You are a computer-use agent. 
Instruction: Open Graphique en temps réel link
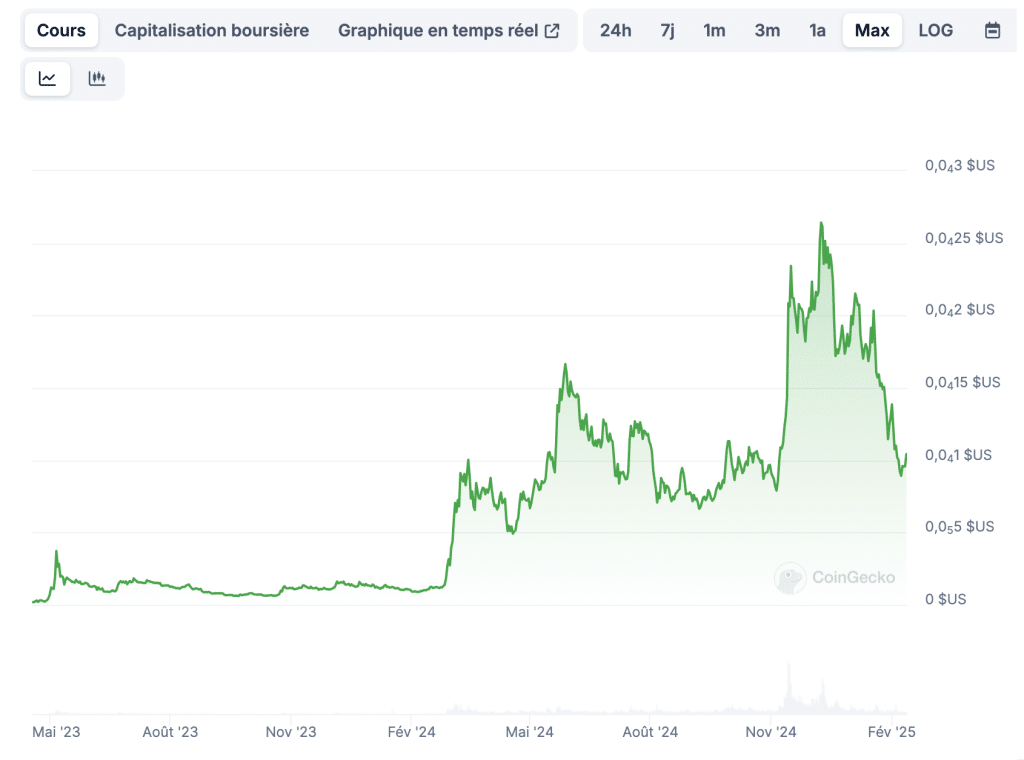pos(449,31)
